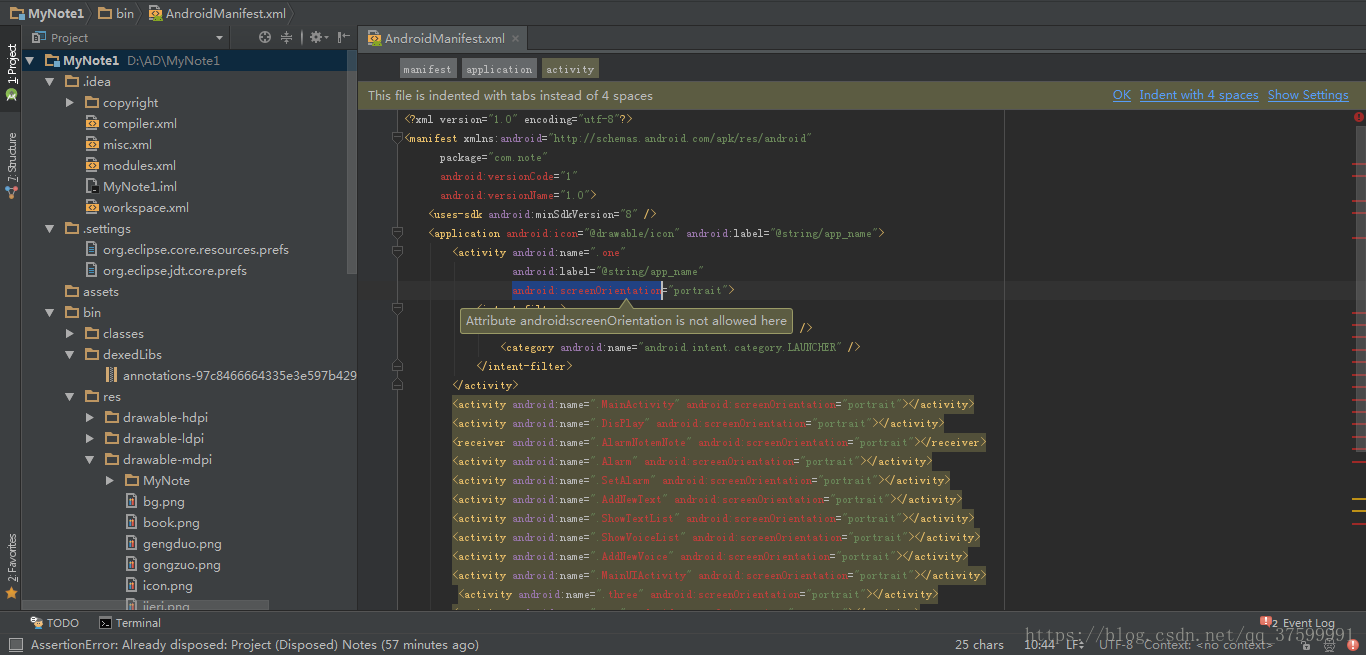Open the Terminal tool window tab
This screenshot has height=655, width=1366.
pyautogui.click(x=130, y=623)
